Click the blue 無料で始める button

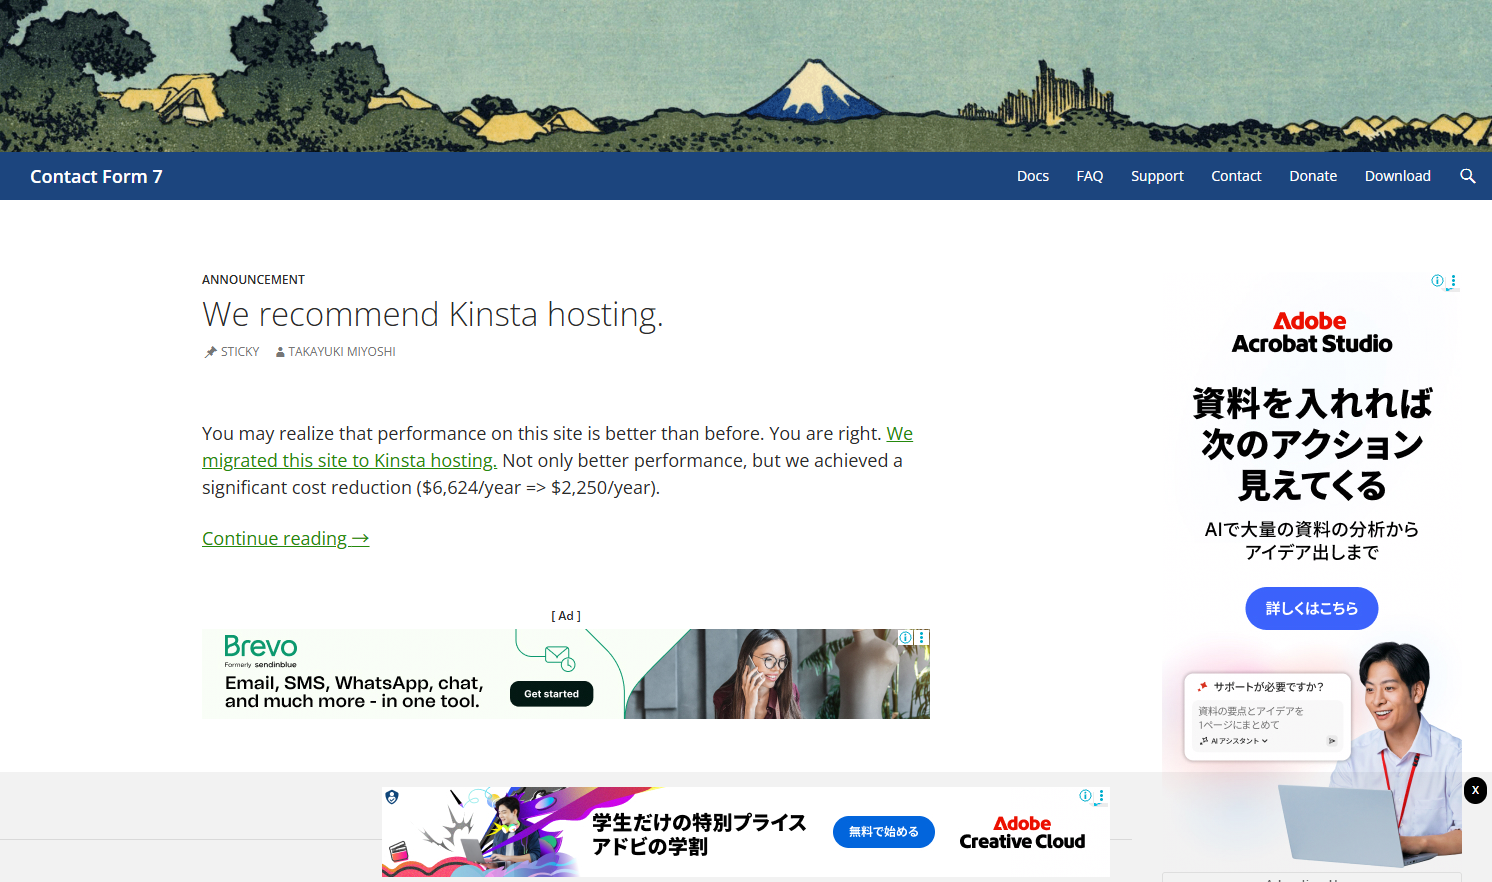(x=884, y=832)
